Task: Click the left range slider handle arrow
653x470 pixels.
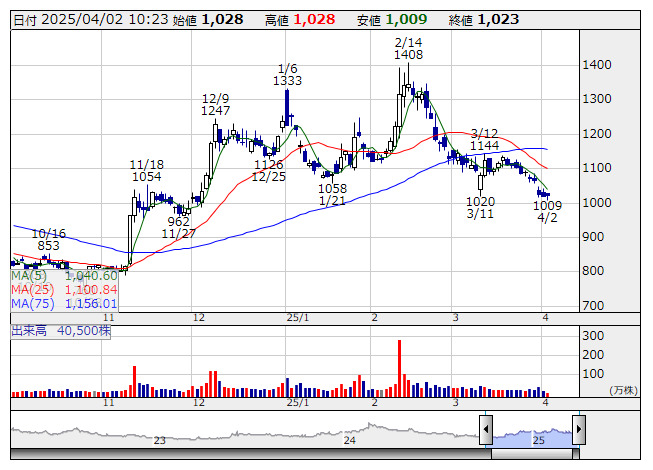Action: pos(486,429)
